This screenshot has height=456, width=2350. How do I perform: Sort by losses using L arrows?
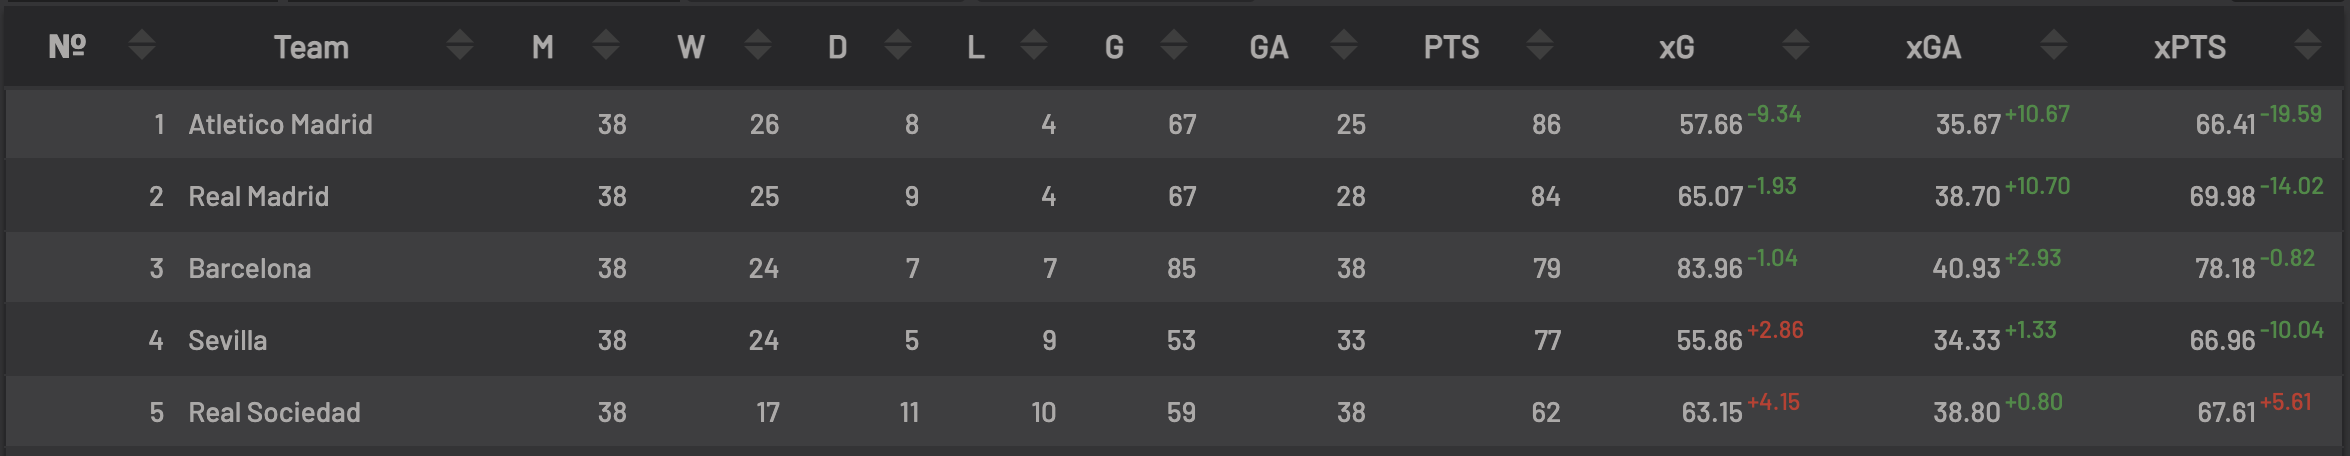[1034, 45]
